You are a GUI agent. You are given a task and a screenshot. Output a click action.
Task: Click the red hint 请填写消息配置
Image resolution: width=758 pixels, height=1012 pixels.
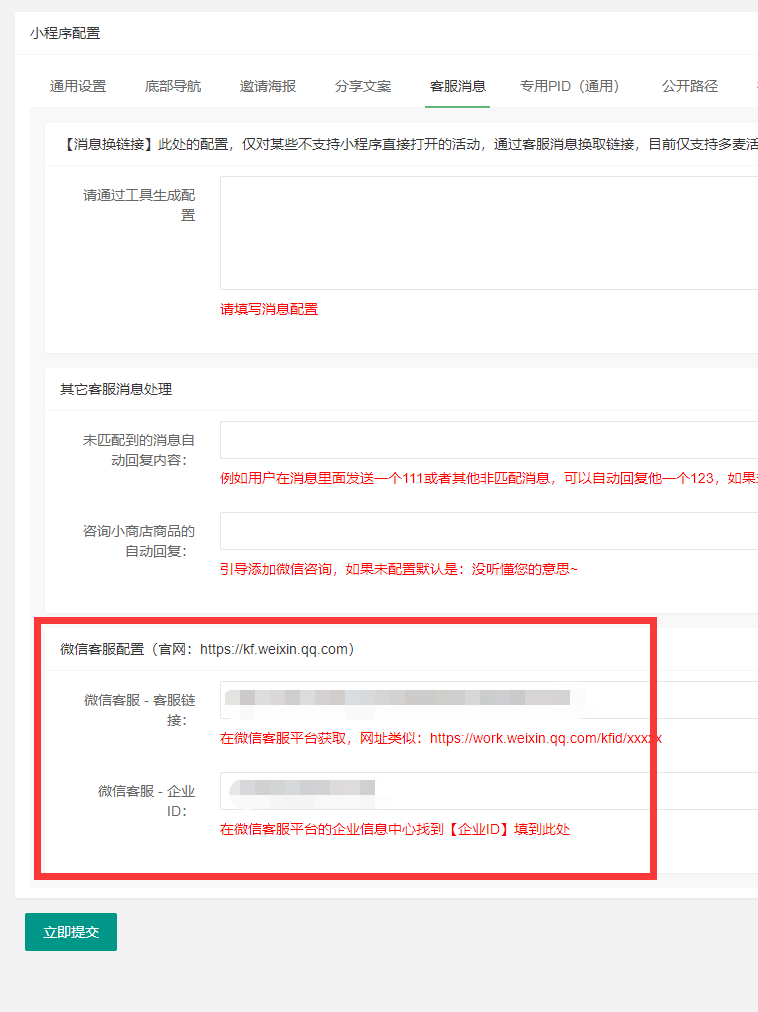pos(269,309)
